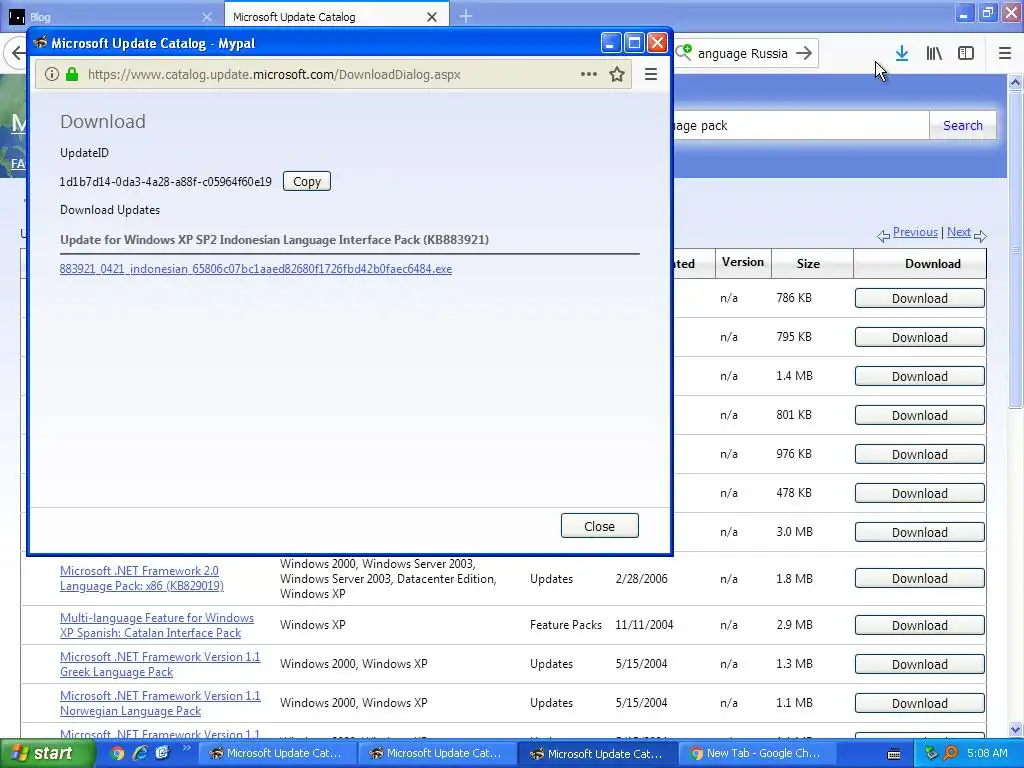Select third Microsoft Update Cat taskbar item
This screenshot has height=768, width=1024.
pos(598,754)
